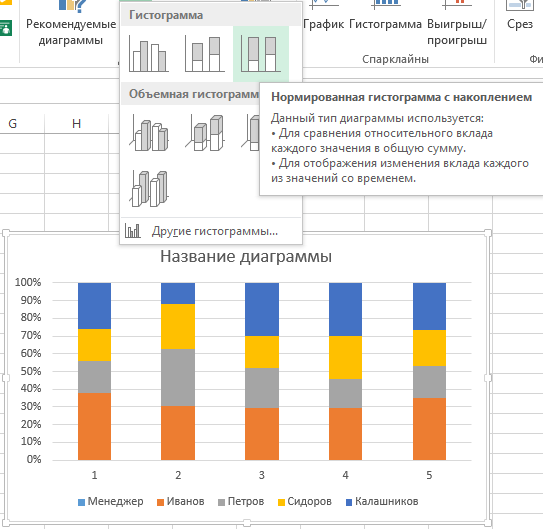The image size is (543, 529).
Task: Choose 3-D 100% stacked column icon
Action: click(x=251, y=133)
